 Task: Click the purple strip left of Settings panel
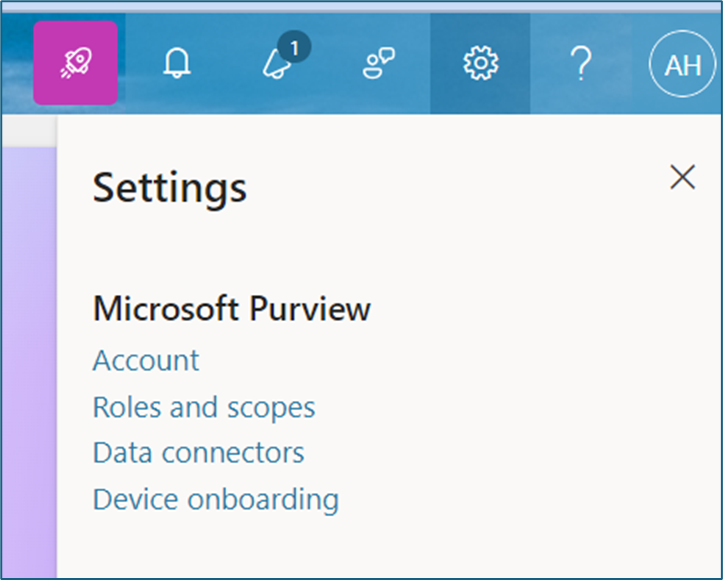30,350
